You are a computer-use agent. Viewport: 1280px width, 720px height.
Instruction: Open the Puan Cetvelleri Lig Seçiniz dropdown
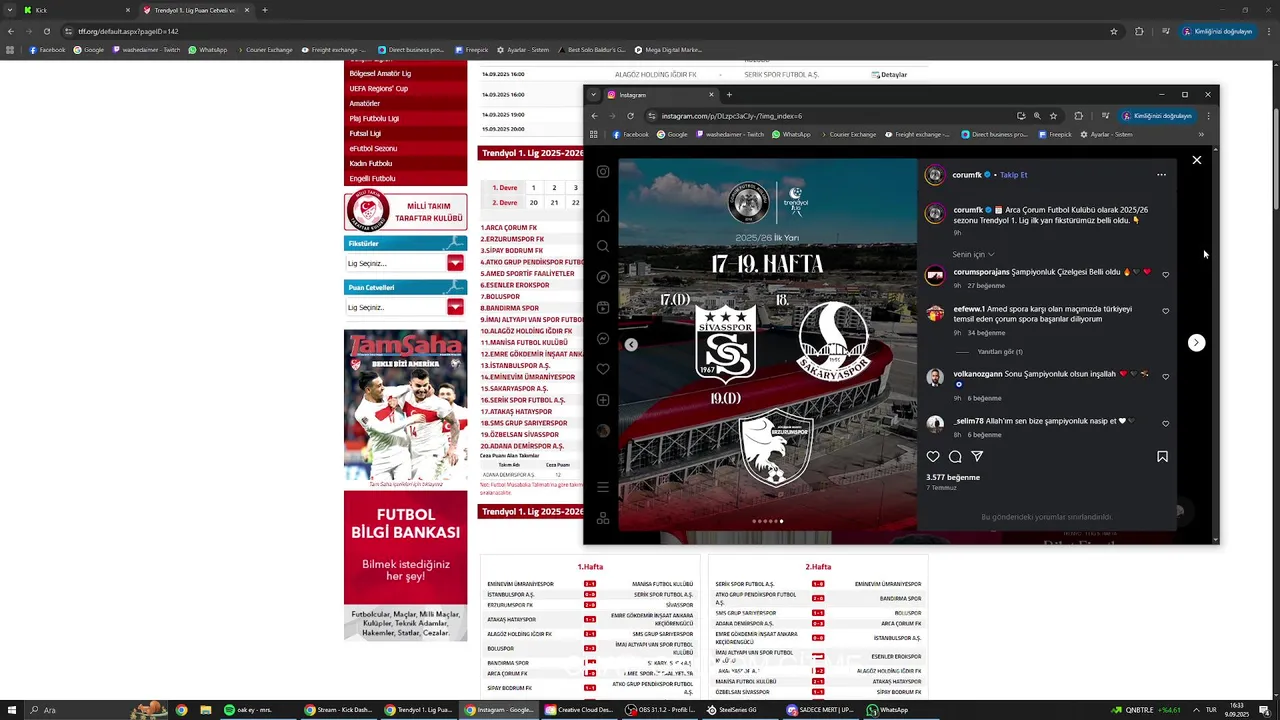pos(405,307)
